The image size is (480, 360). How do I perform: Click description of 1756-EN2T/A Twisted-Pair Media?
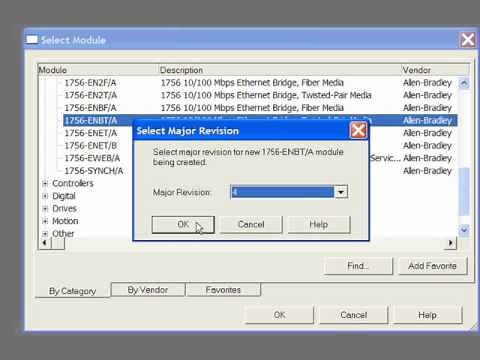pos(266,95)
